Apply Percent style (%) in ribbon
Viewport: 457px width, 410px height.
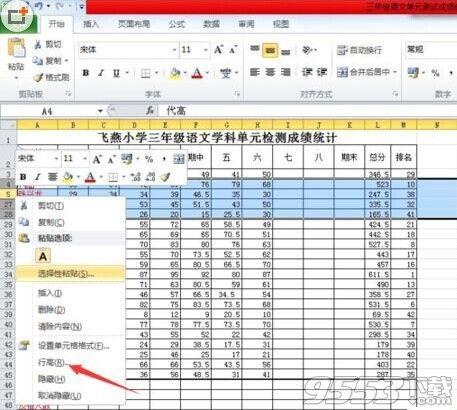click(435, 73)
